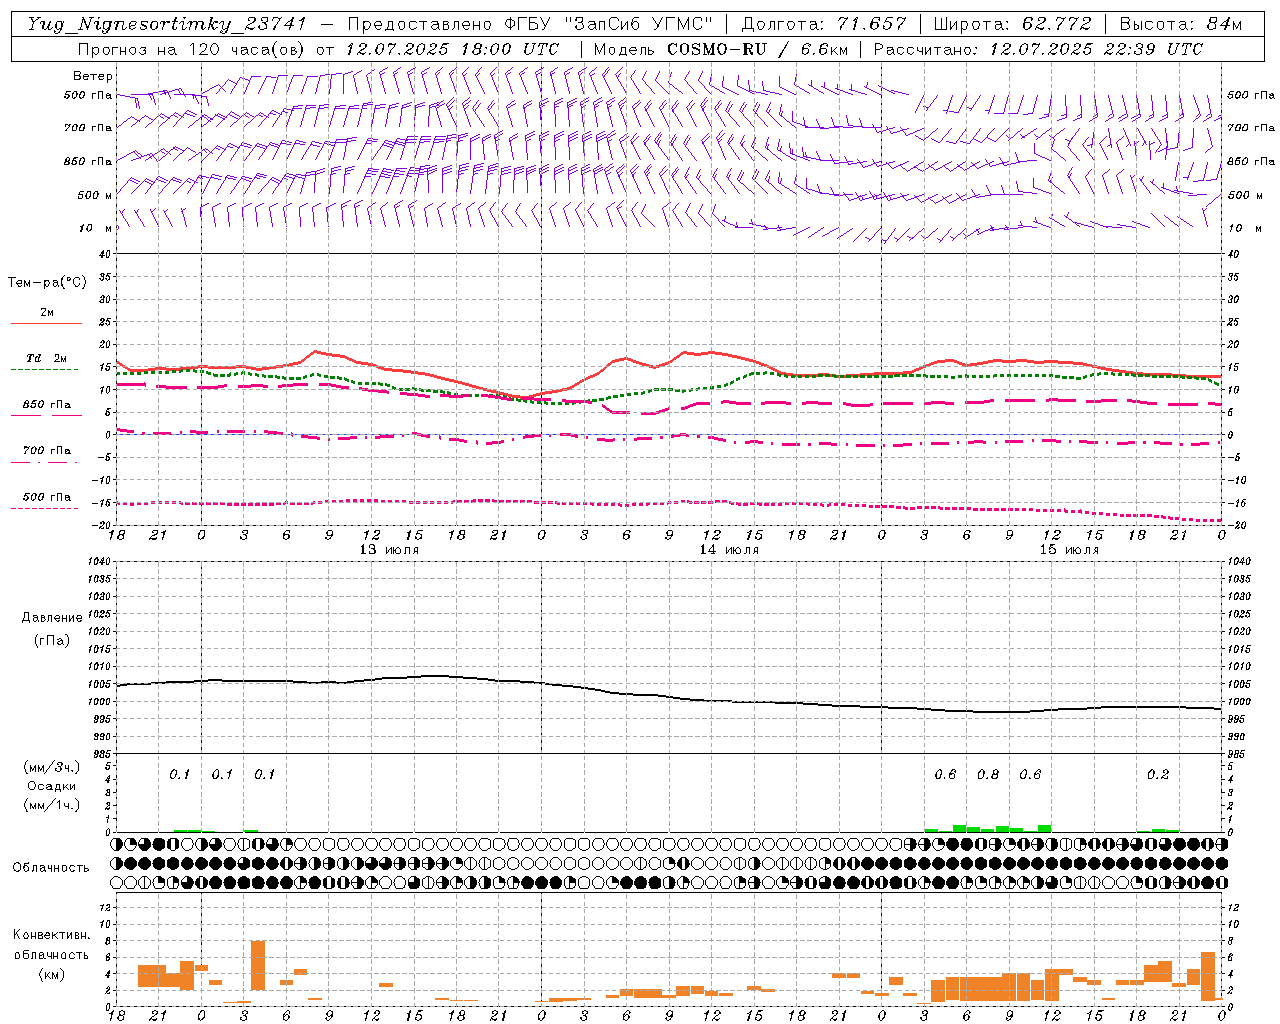Screen dimensions: 1280x1024
Task: Click the Тем-ра(°C) temperature panel label
Action: click(47, 283)
